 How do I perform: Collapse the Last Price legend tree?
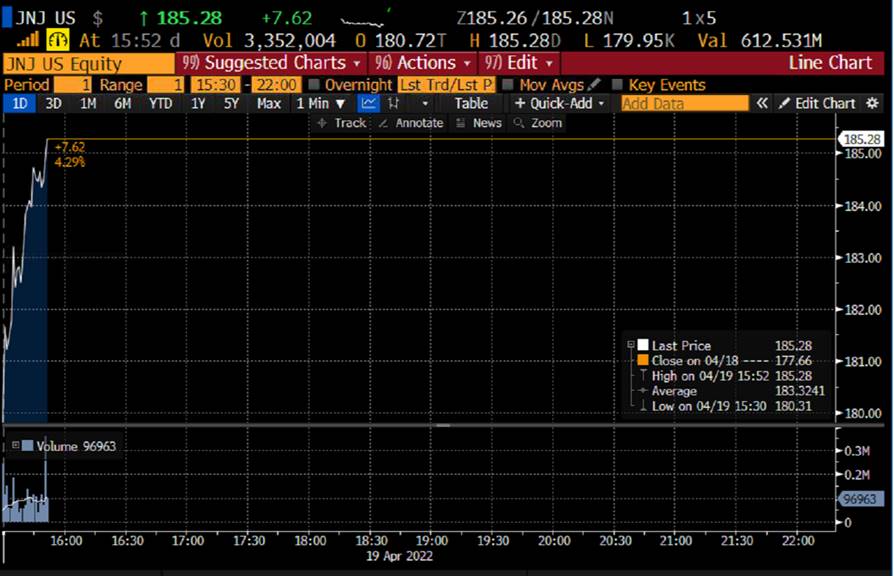tap(631, 344)
